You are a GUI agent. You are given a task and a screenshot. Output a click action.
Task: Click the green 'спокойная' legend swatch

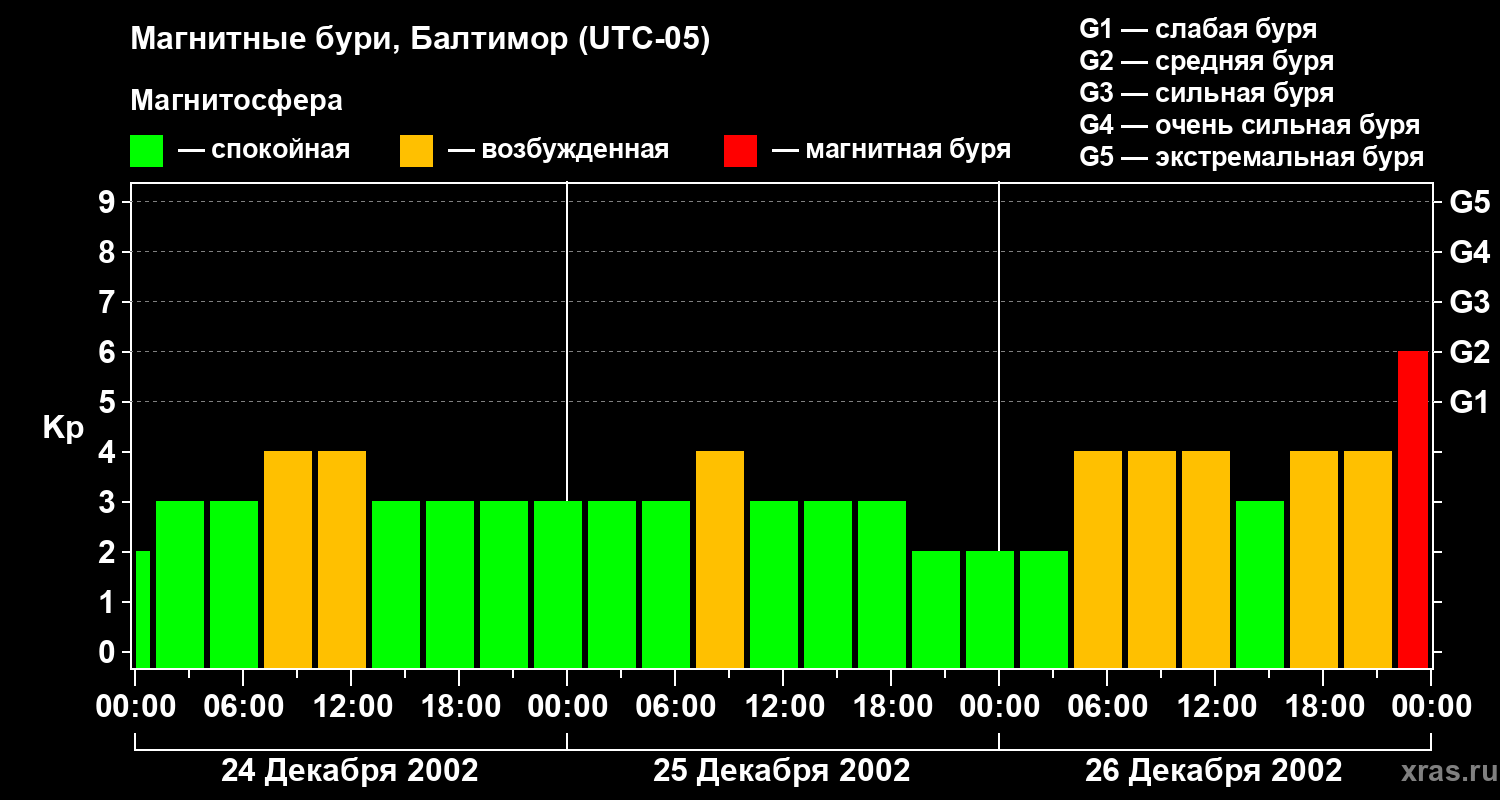tap(146, 151)
